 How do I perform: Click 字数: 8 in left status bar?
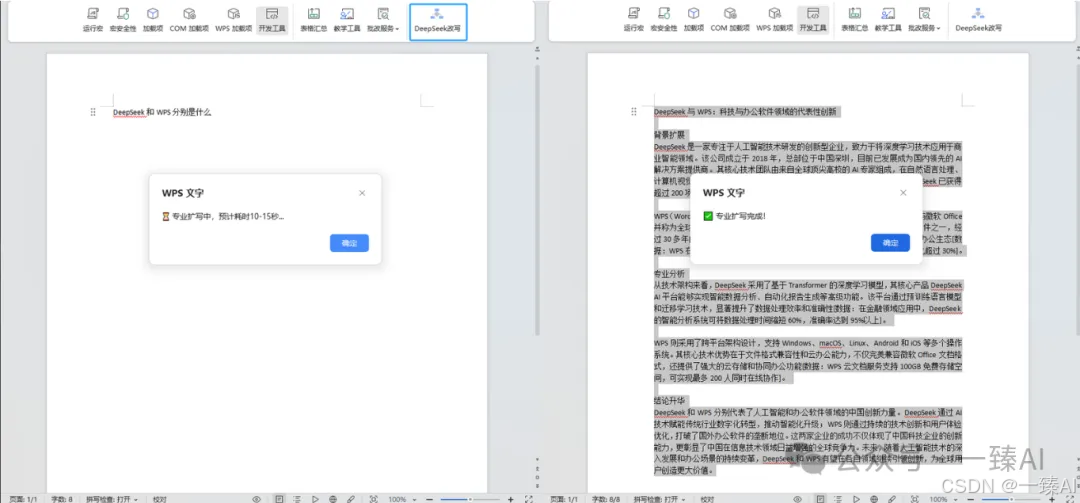(61, 498)
